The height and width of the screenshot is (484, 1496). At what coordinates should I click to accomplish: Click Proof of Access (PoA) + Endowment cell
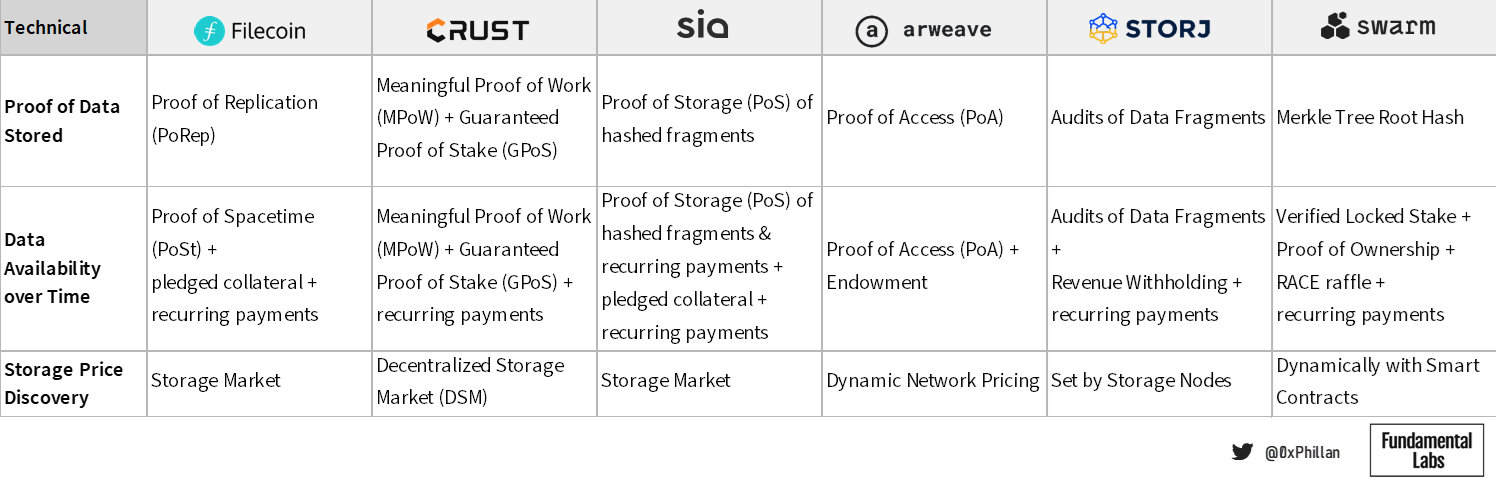coord(922,266)
